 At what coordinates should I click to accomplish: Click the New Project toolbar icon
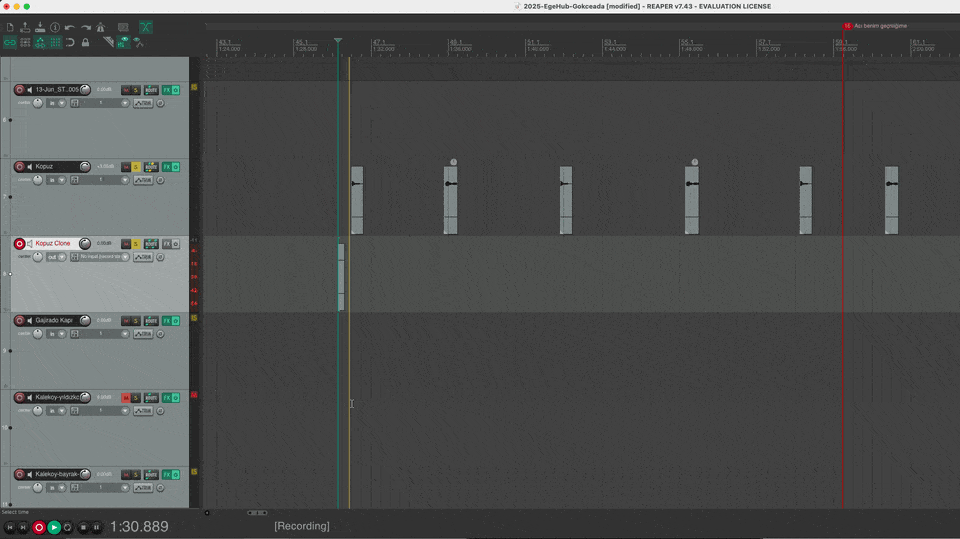pos(9,27)
